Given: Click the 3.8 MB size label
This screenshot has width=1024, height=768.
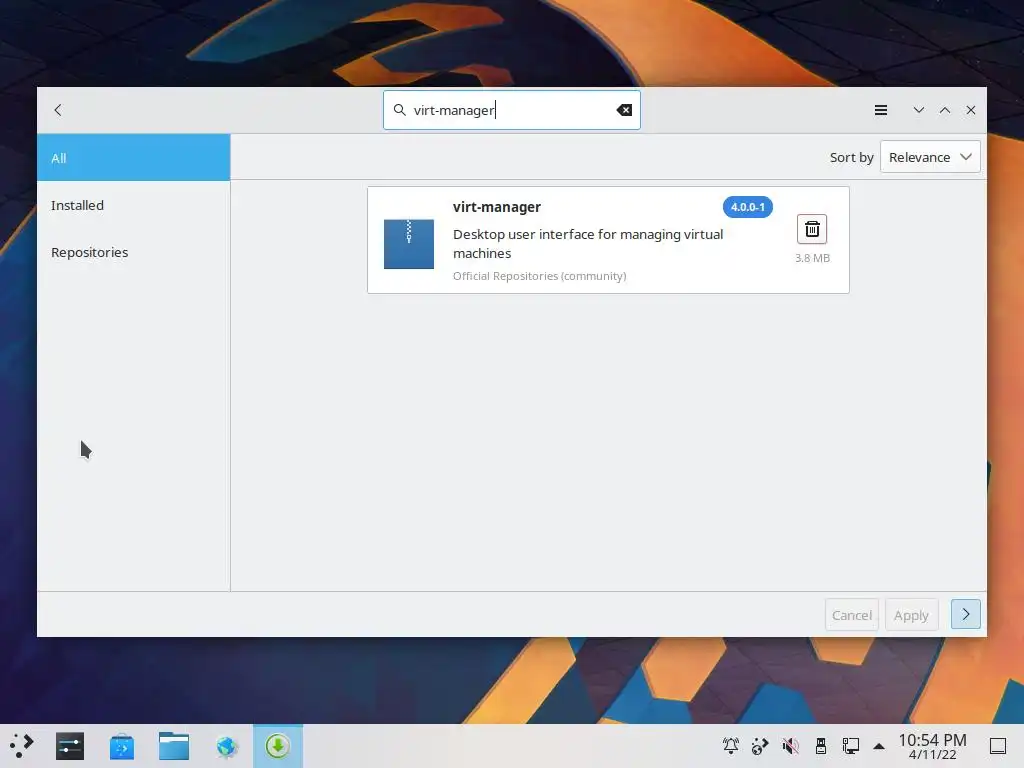Looking at the screenshot, I should click(x=812, y=258).
